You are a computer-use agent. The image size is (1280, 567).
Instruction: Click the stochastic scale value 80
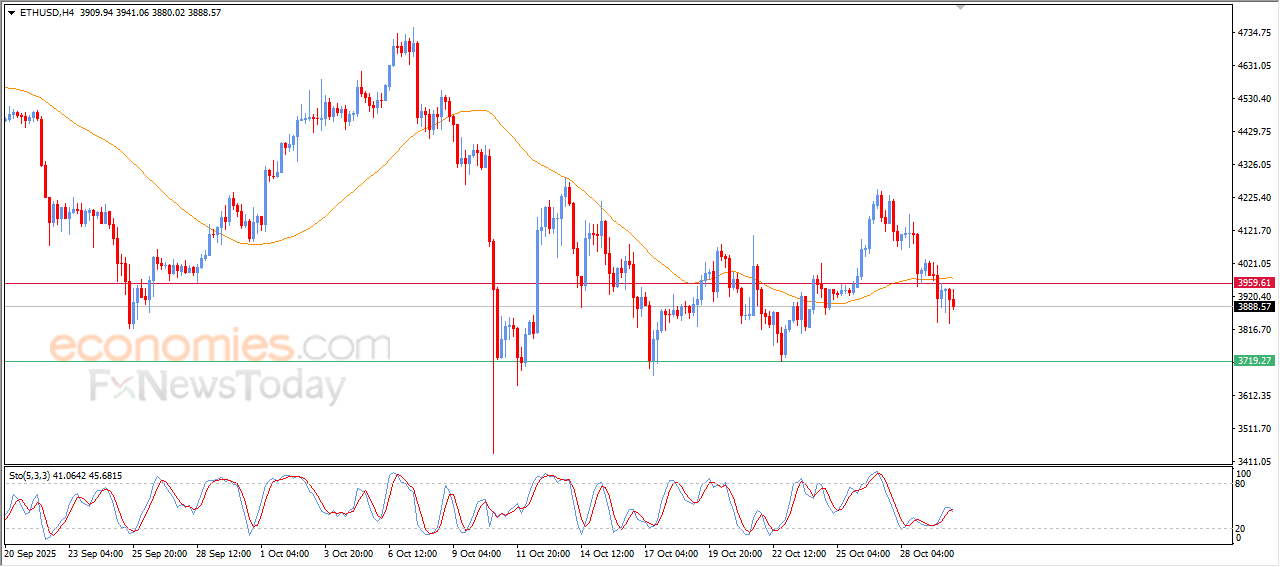(x=1241, y=484)
